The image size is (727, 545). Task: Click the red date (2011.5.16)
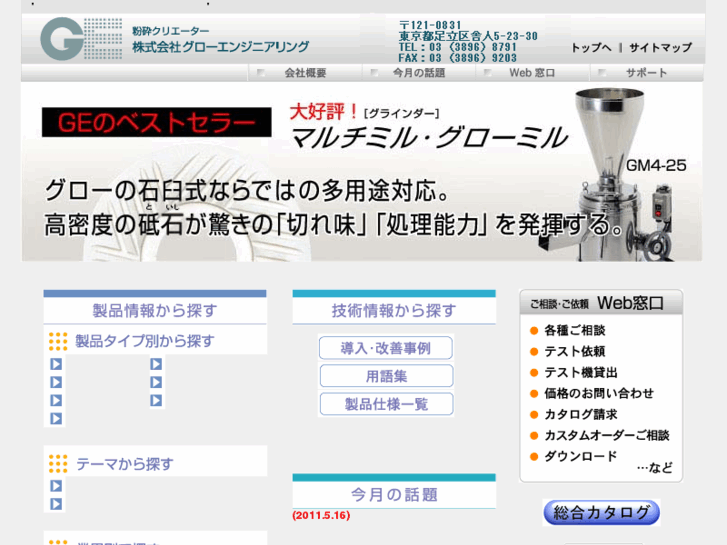pyautogui.click(x=321, y=515)
